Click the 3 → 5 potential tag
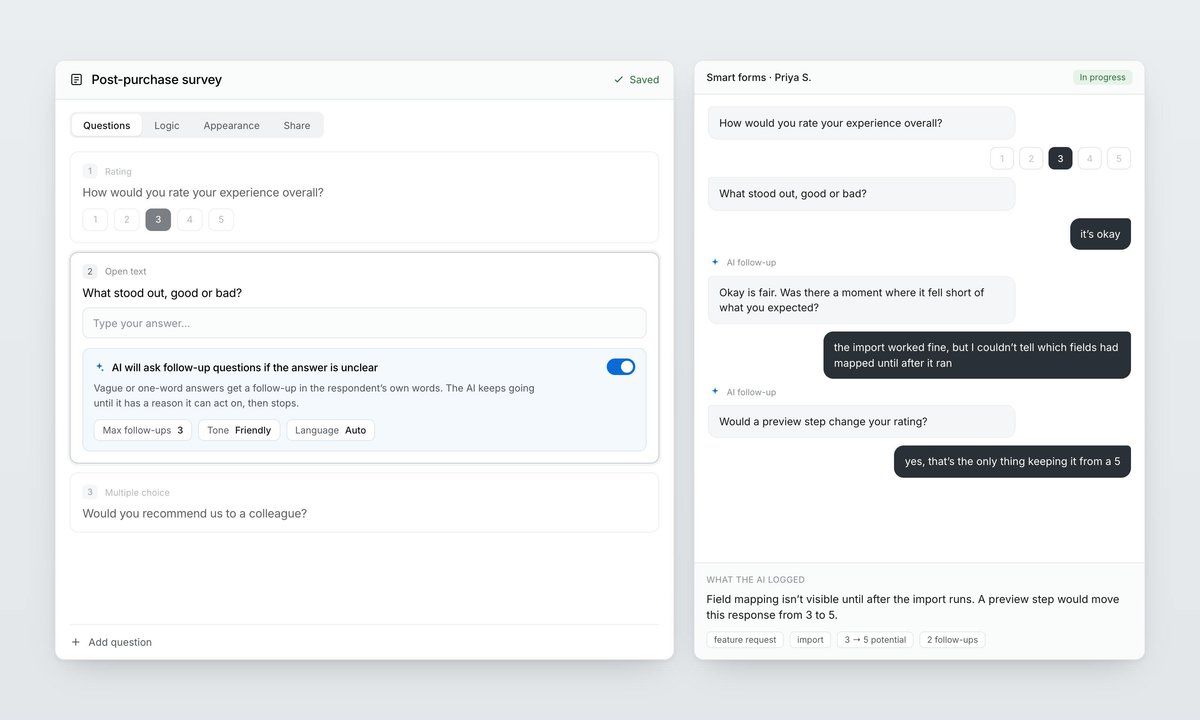Image resolution: width=1200 pixels, height=720 pixels. click(x=875, y=640)
